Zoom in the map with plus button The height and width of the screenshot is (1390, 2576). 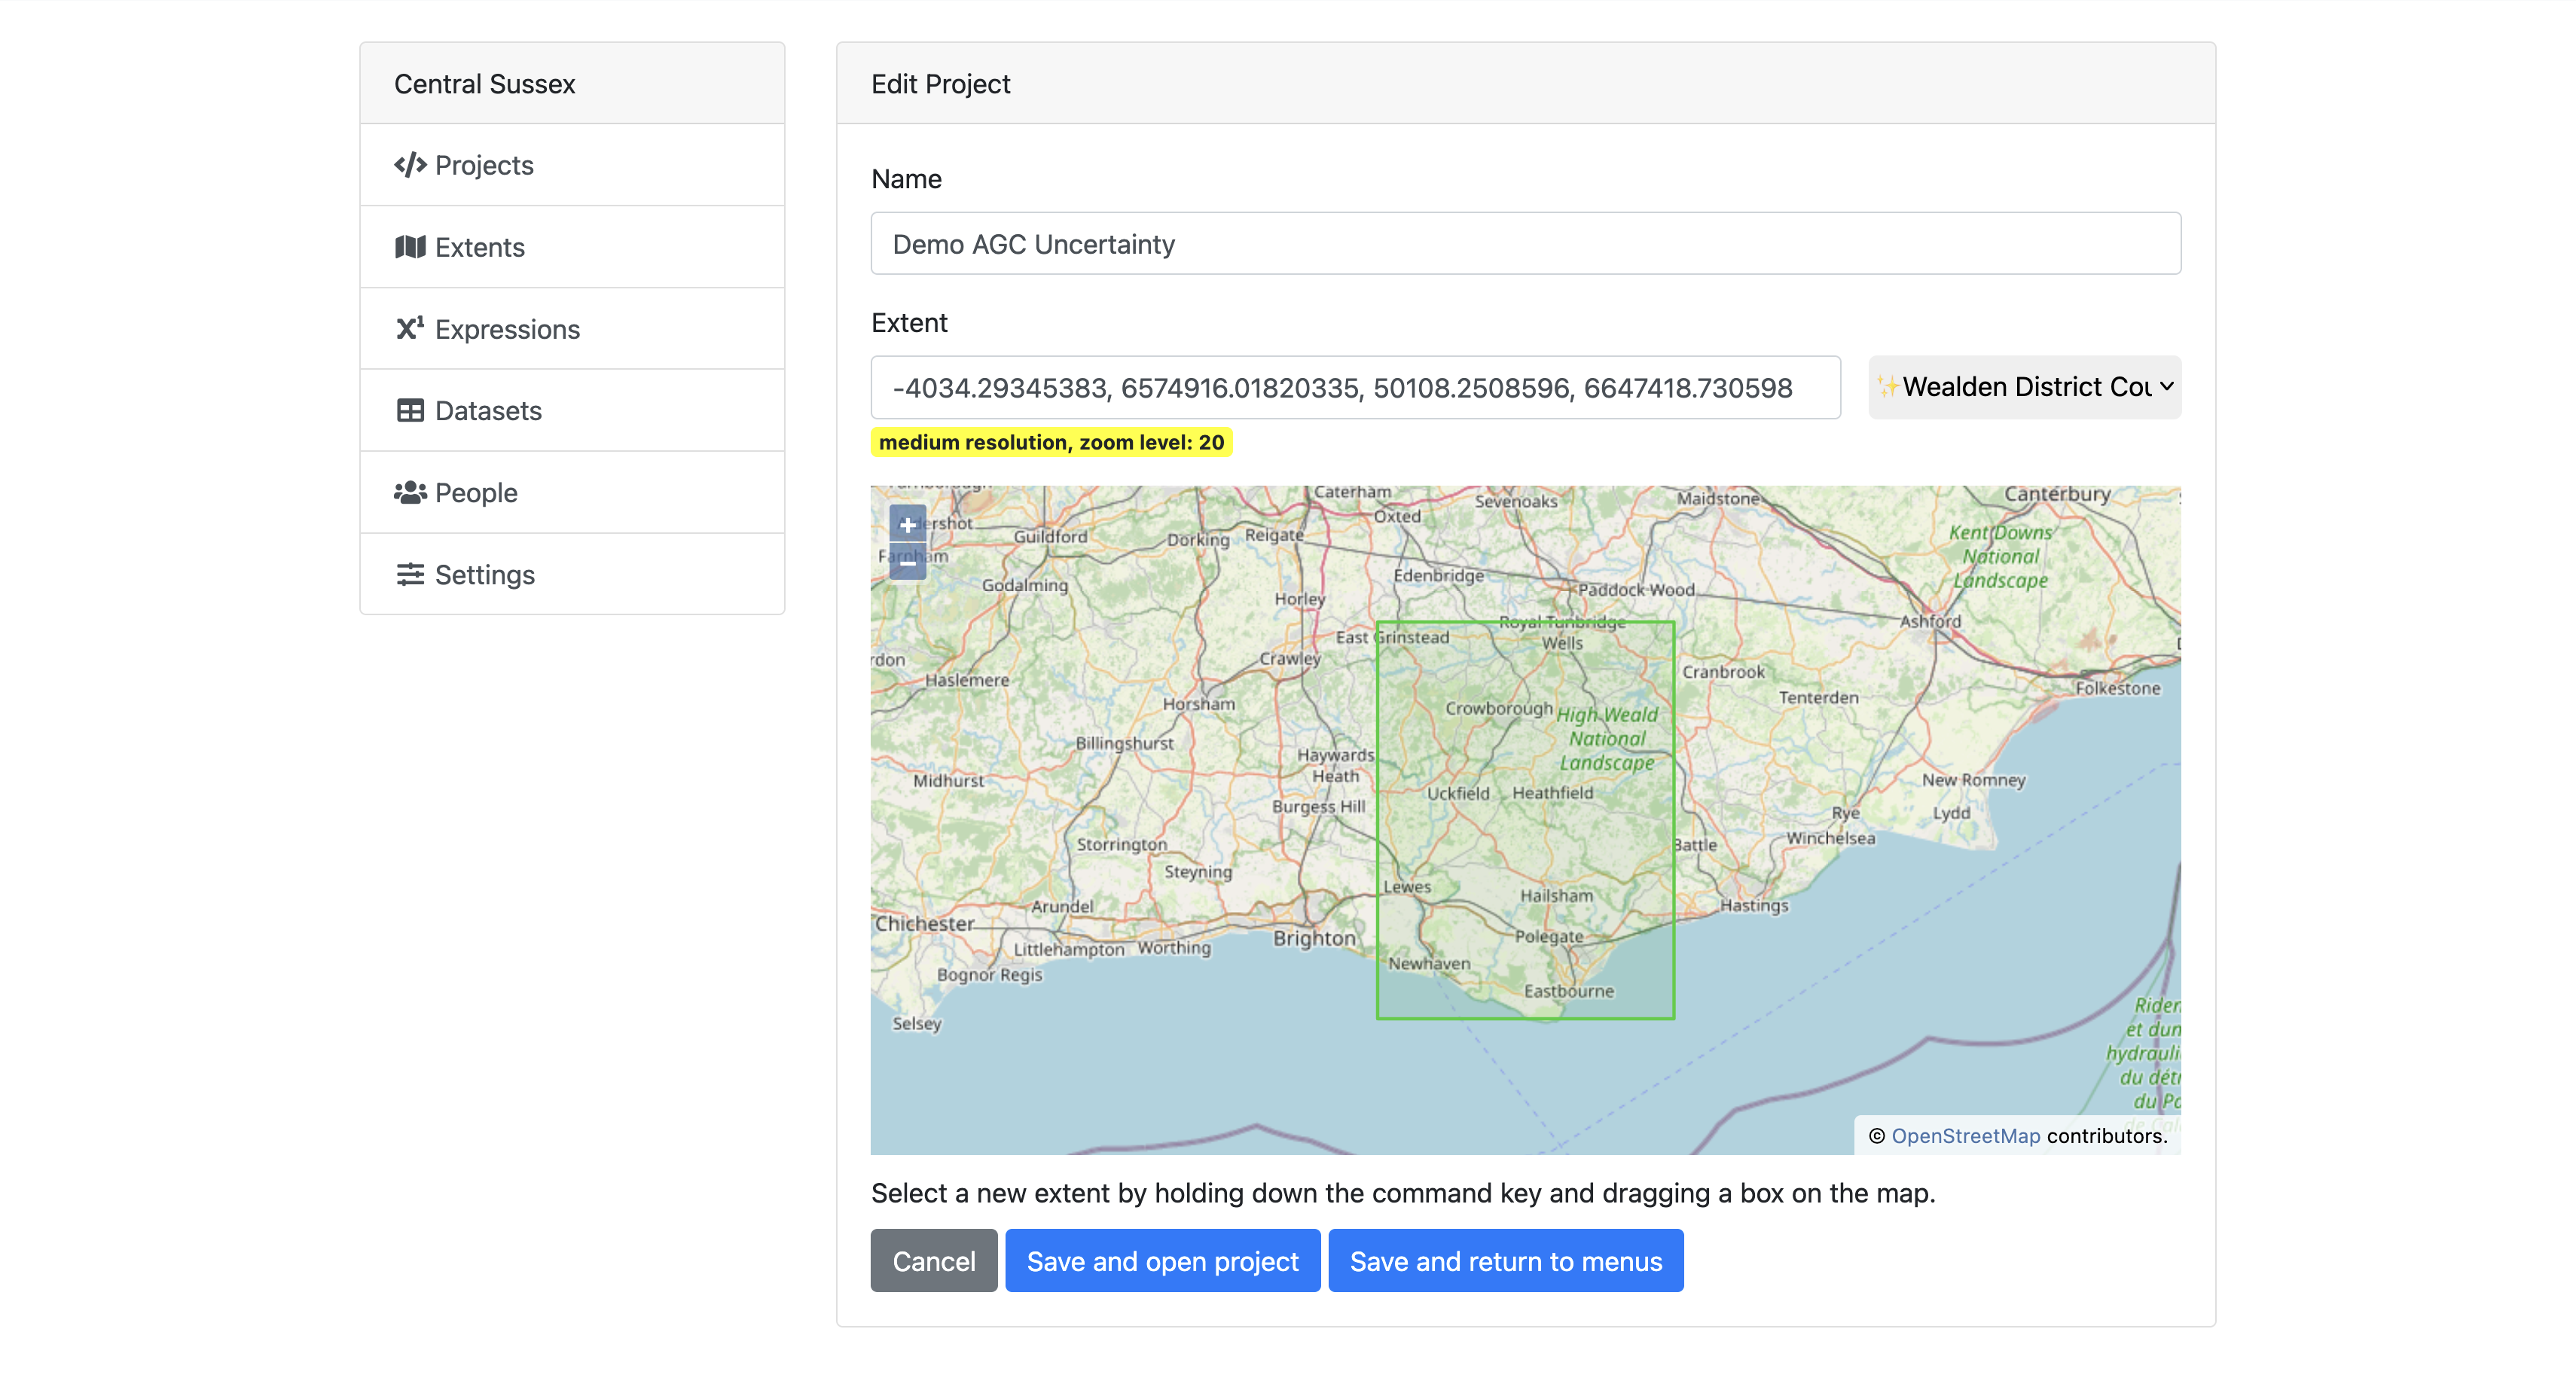(907, 525)
